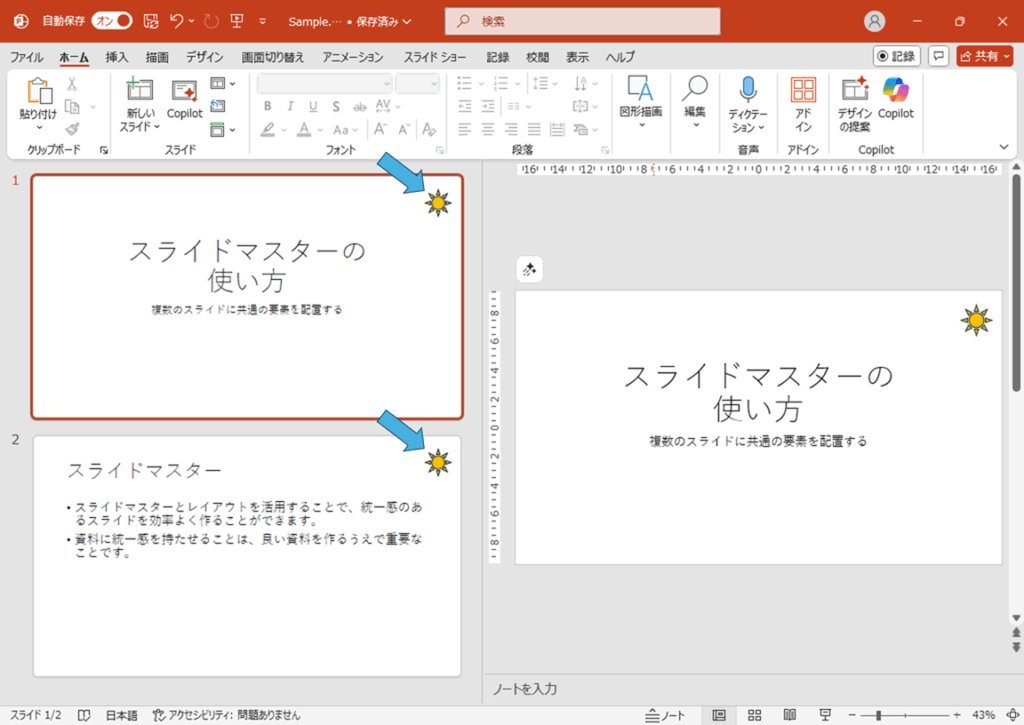
Task: Click the 共有 (Share) button
Action: tap(985, 56)
